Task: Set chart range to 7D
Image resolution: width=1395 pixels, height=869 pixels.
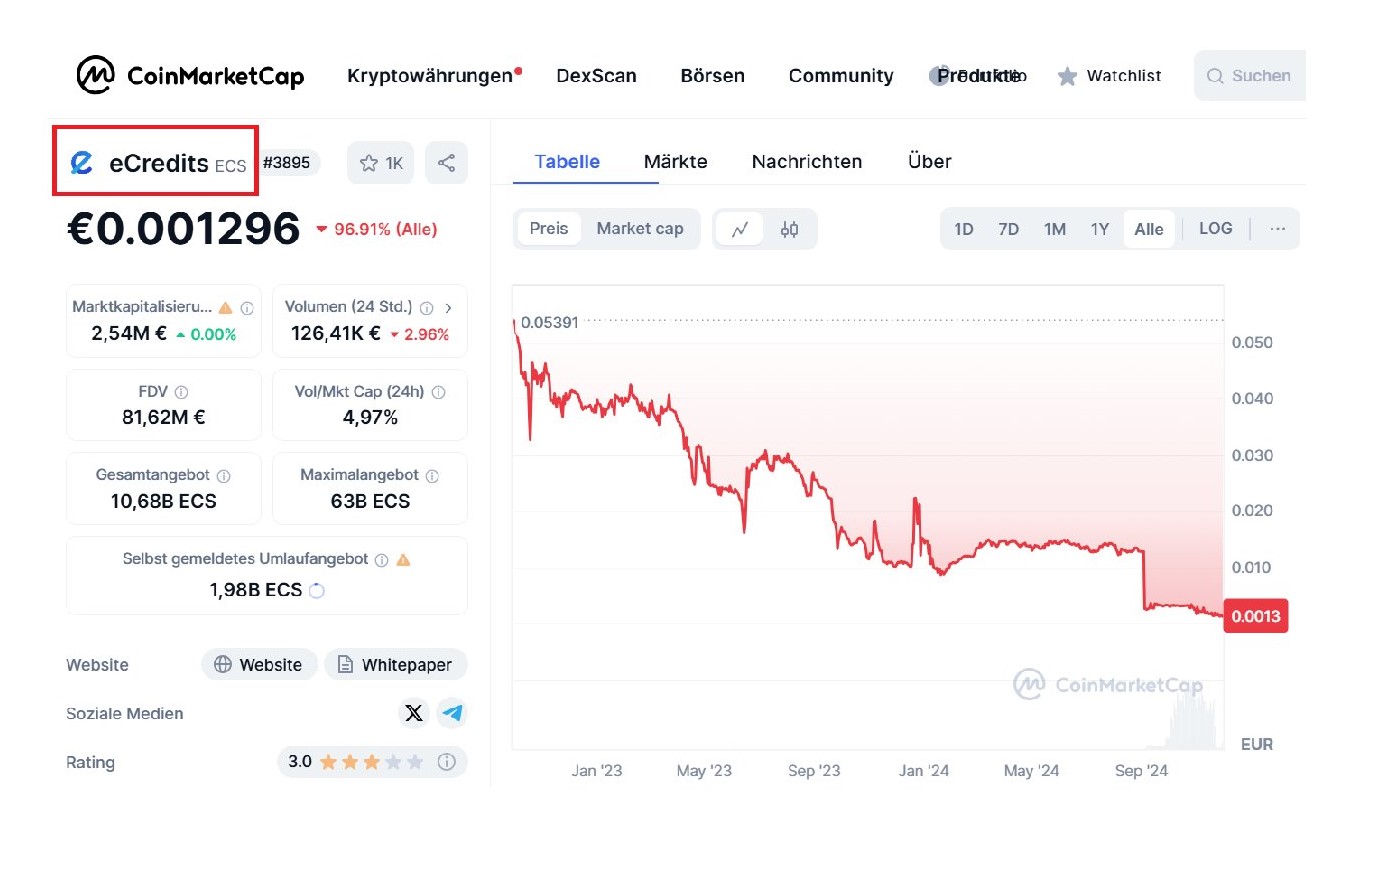Action: tap(1009, 229)
